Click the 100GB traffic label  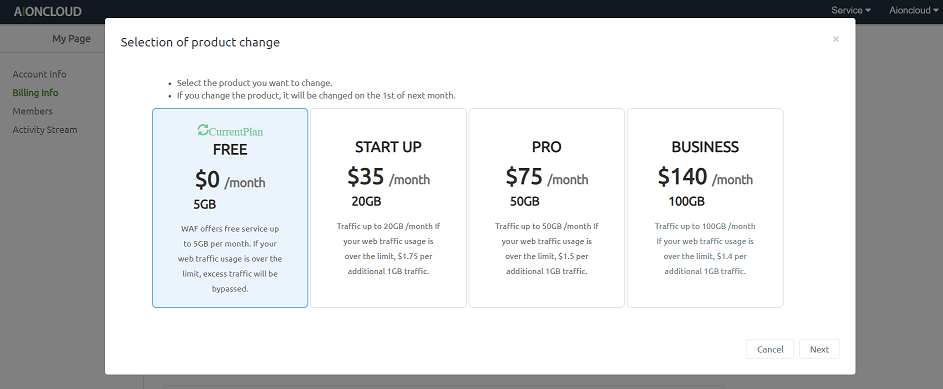click(x=686, y=201)
